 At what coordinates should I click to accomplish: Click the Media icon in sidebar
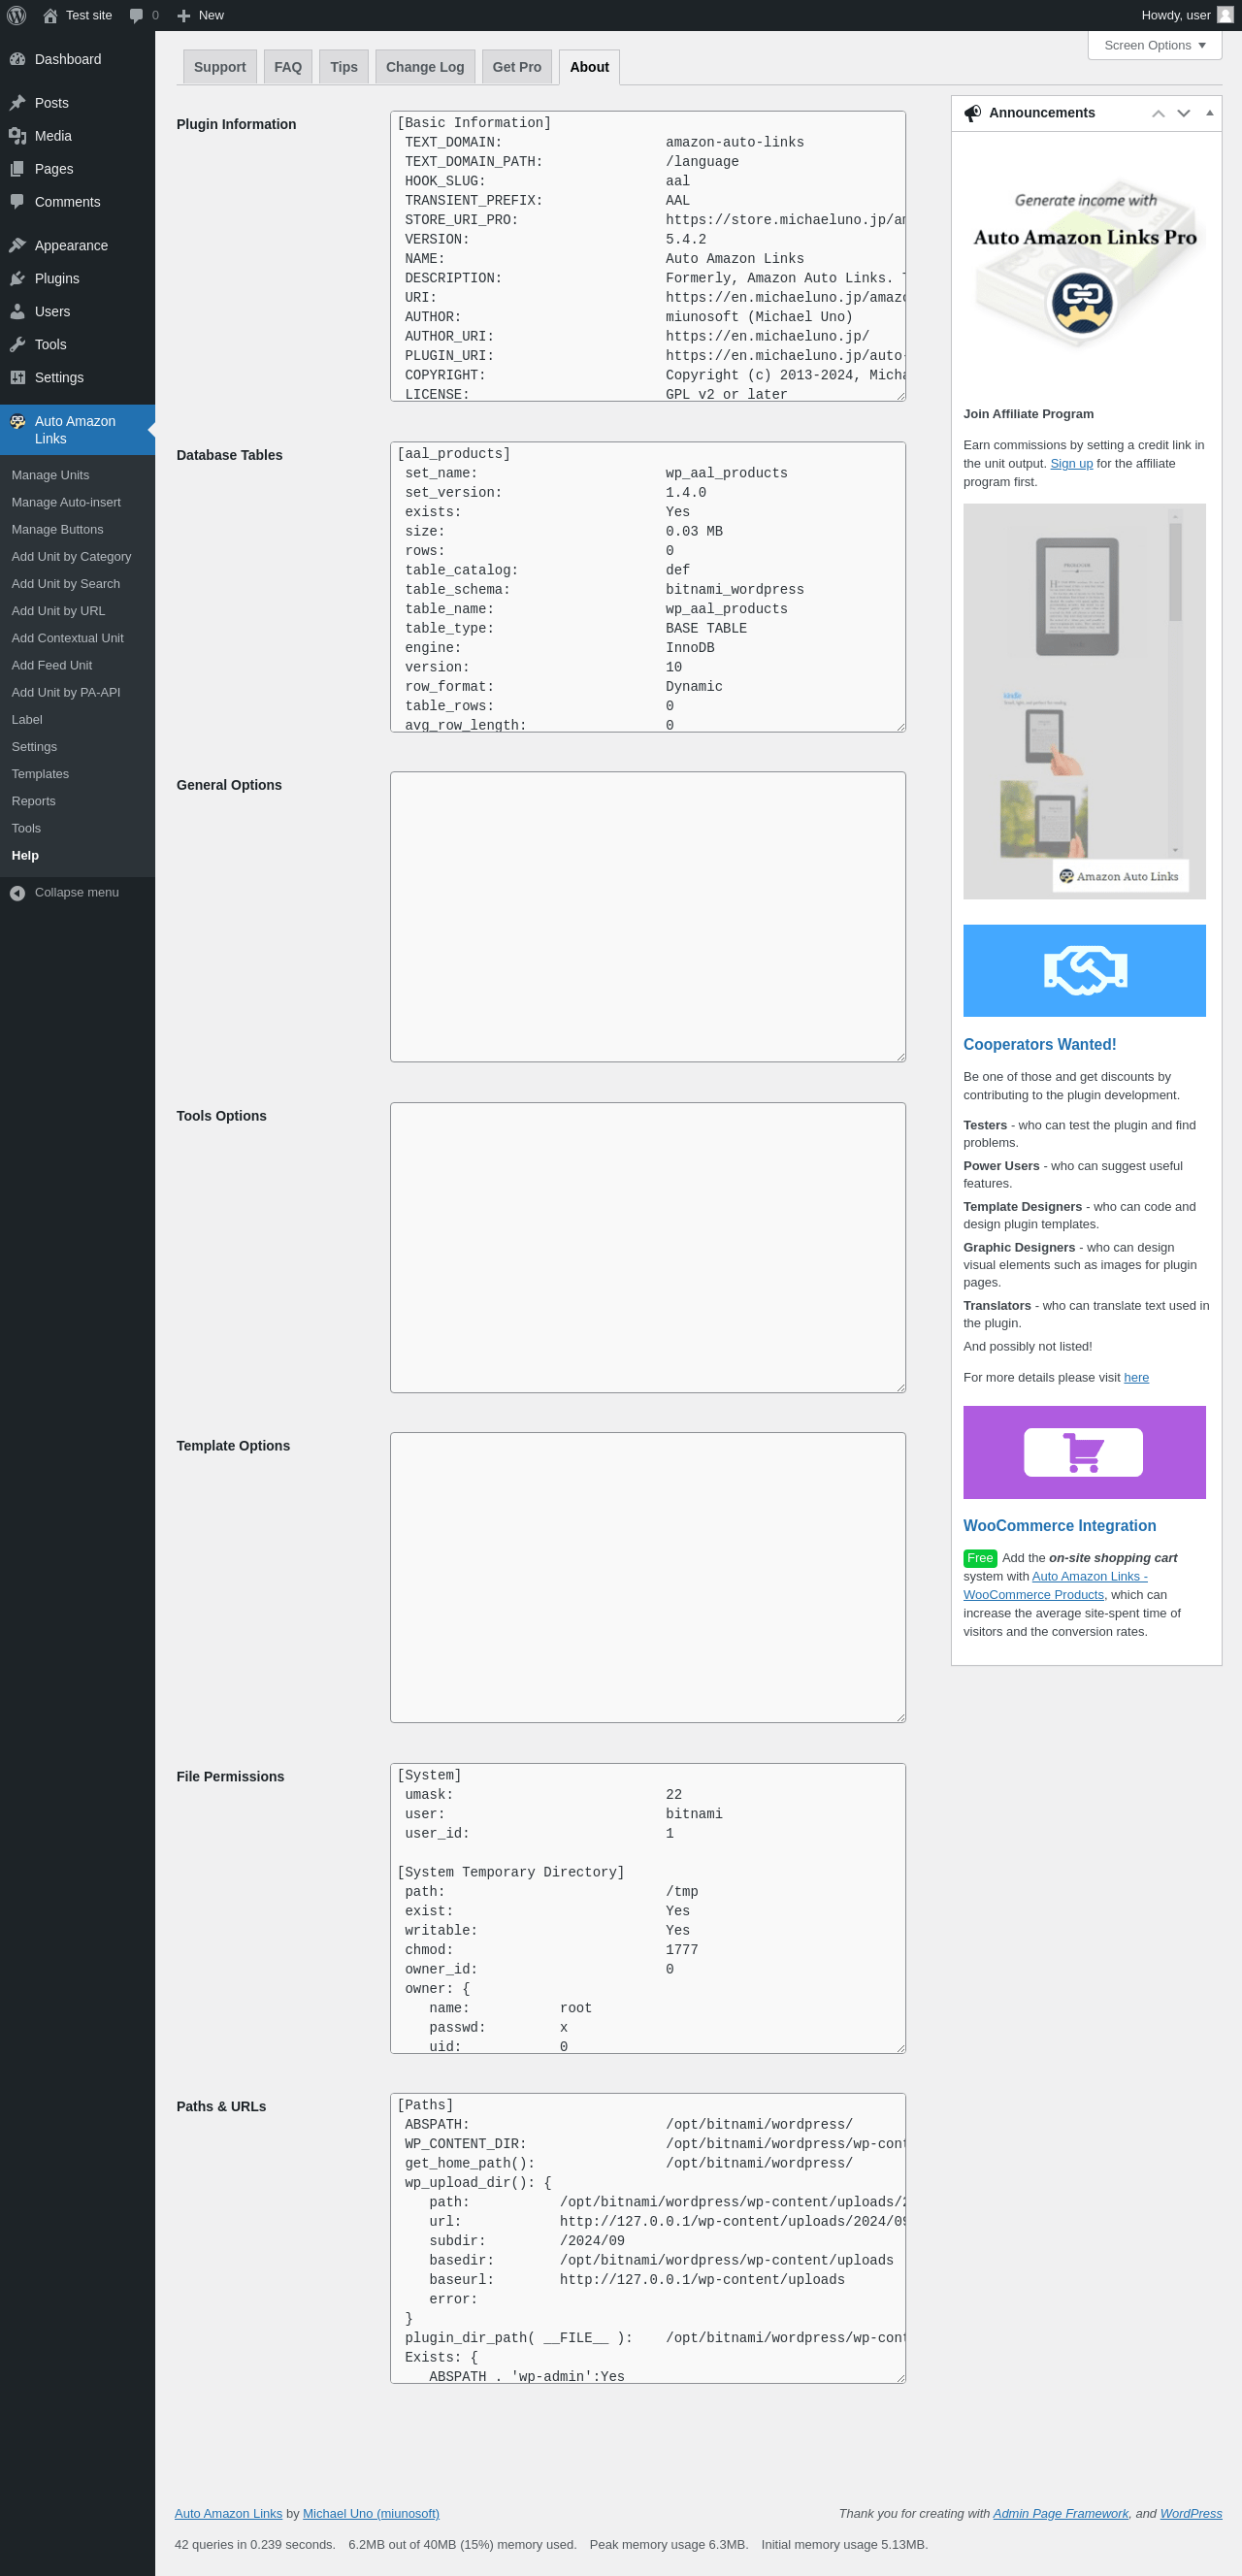pyautogui.click(x=17, y=136)
